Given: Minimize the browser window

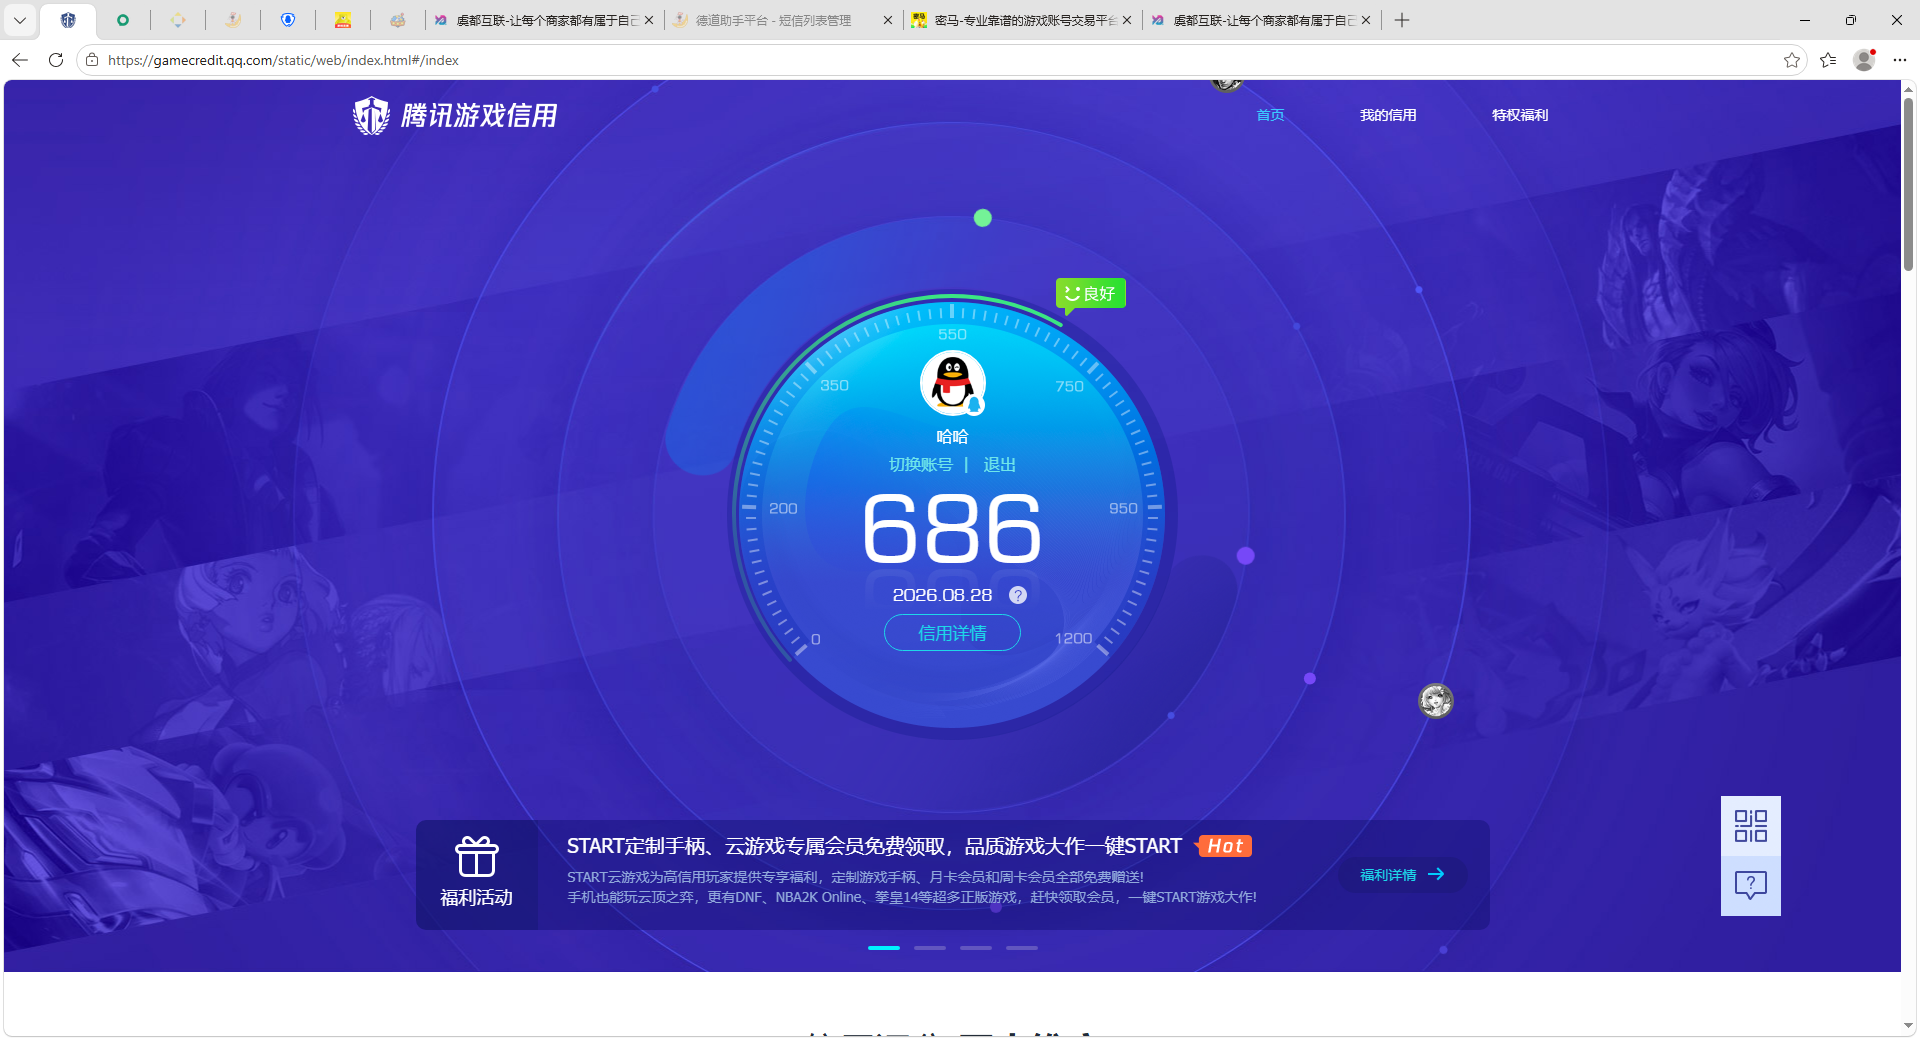Looking at the screenshot, I should [x=1805, y=20].
